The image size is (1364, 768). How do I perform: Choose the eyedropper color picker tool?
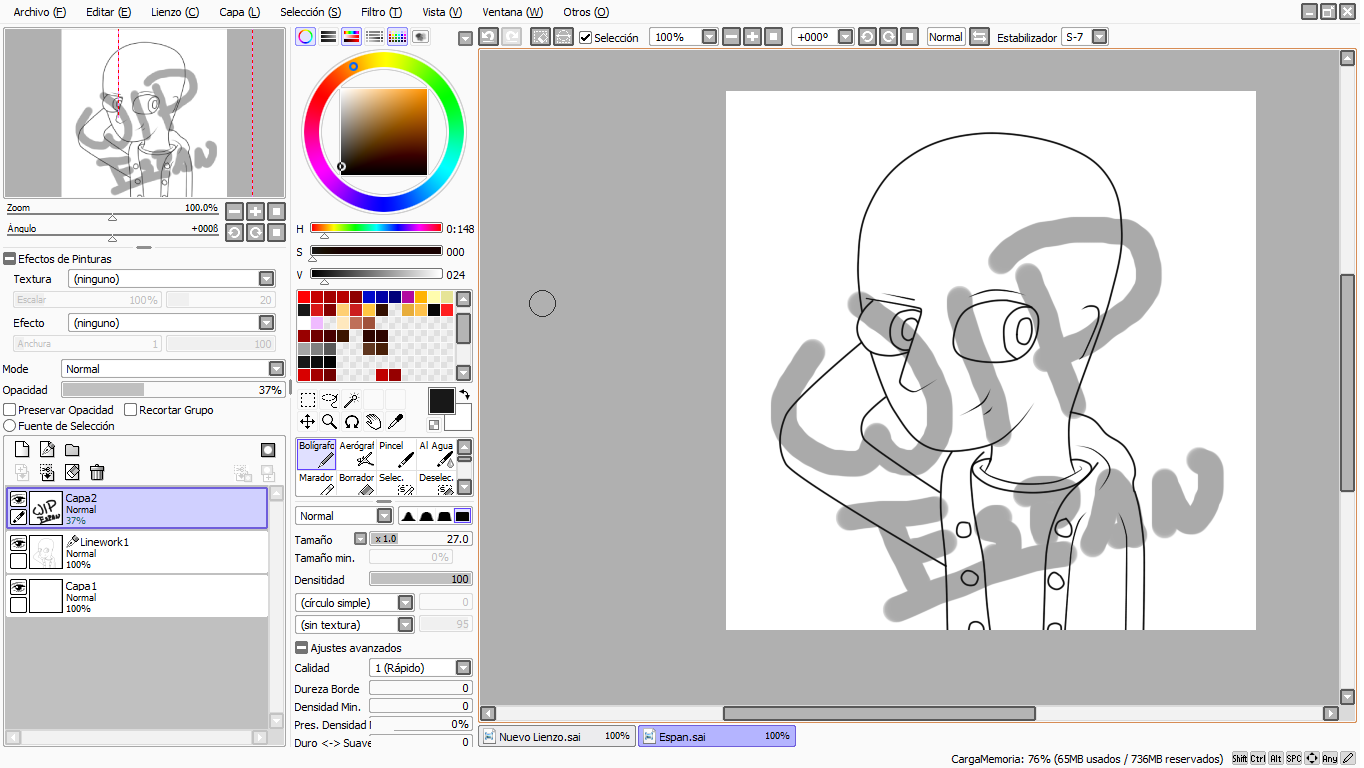pos(395,422)
